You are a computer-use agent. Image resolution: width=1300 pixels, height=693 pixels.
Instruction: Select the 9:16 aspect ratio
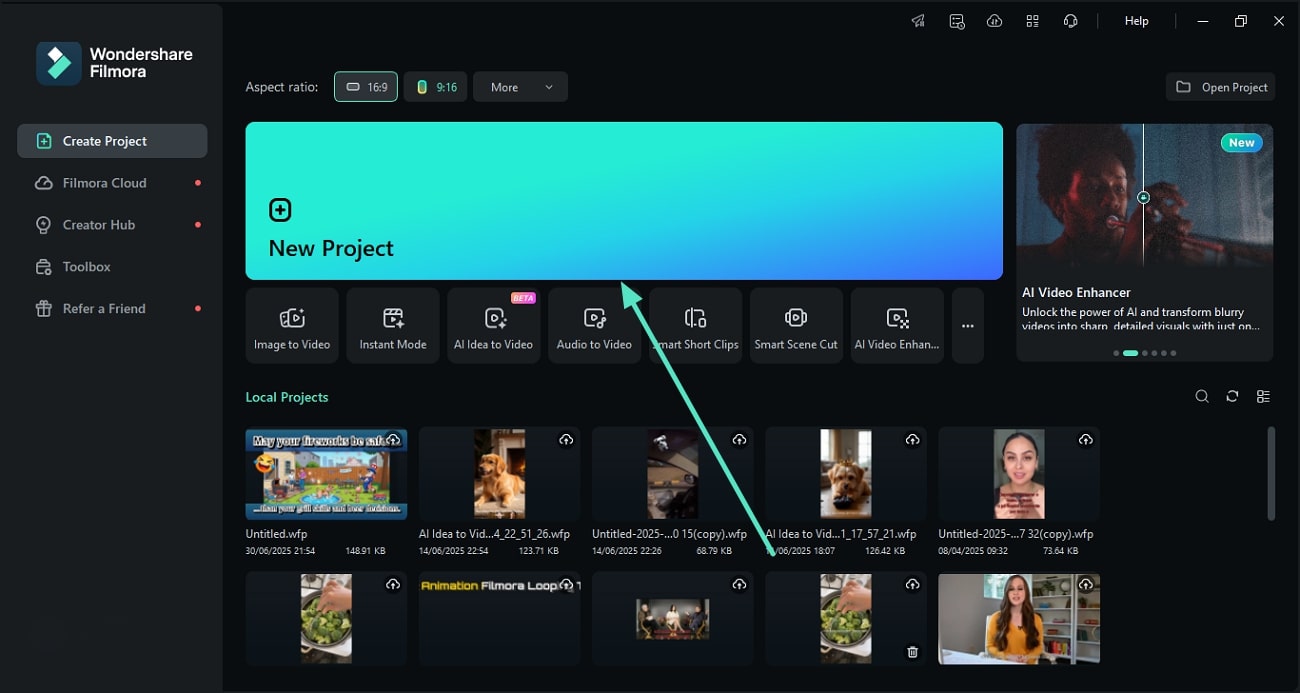tap(436, 87)
